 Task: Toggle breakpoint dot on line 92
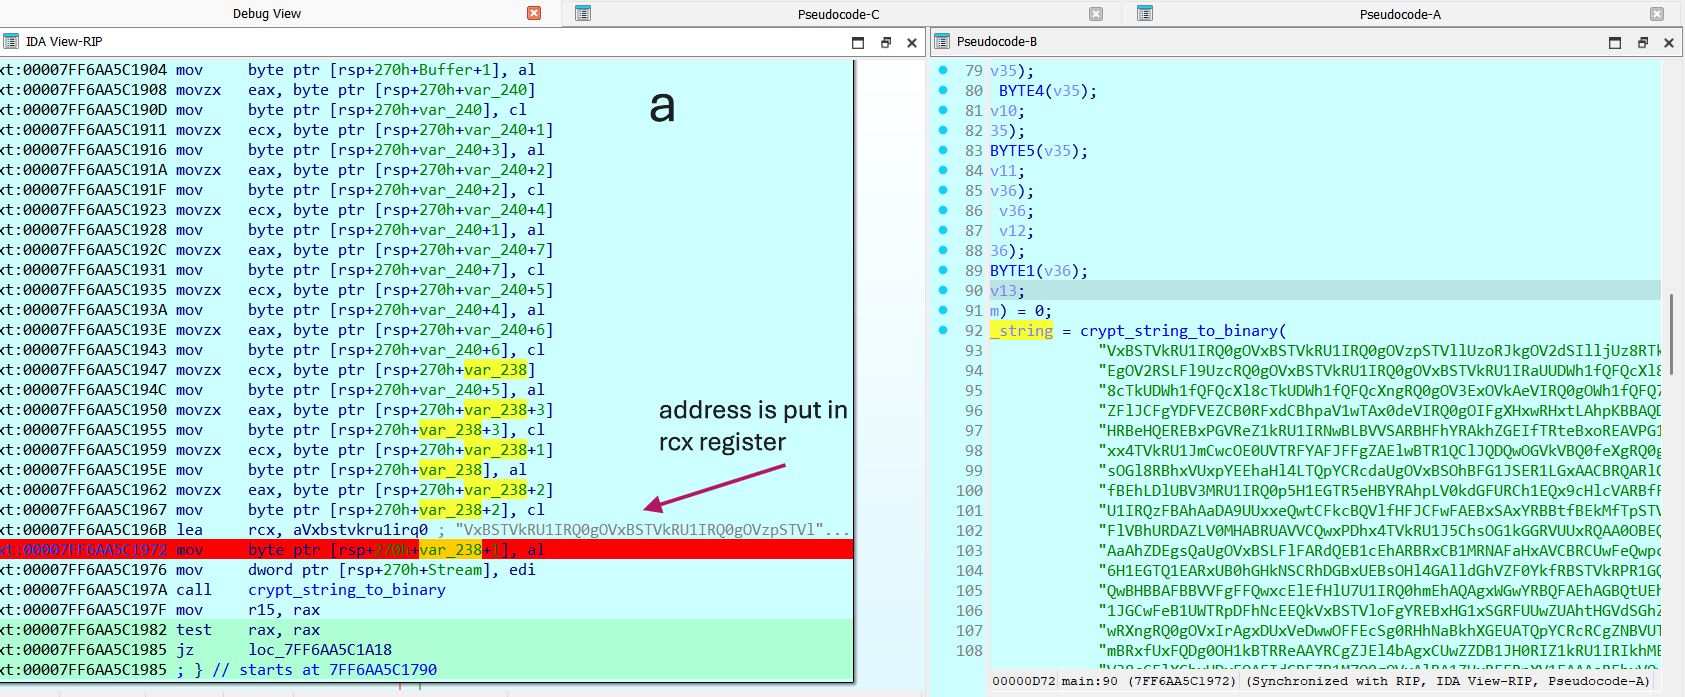click(943, 330)
